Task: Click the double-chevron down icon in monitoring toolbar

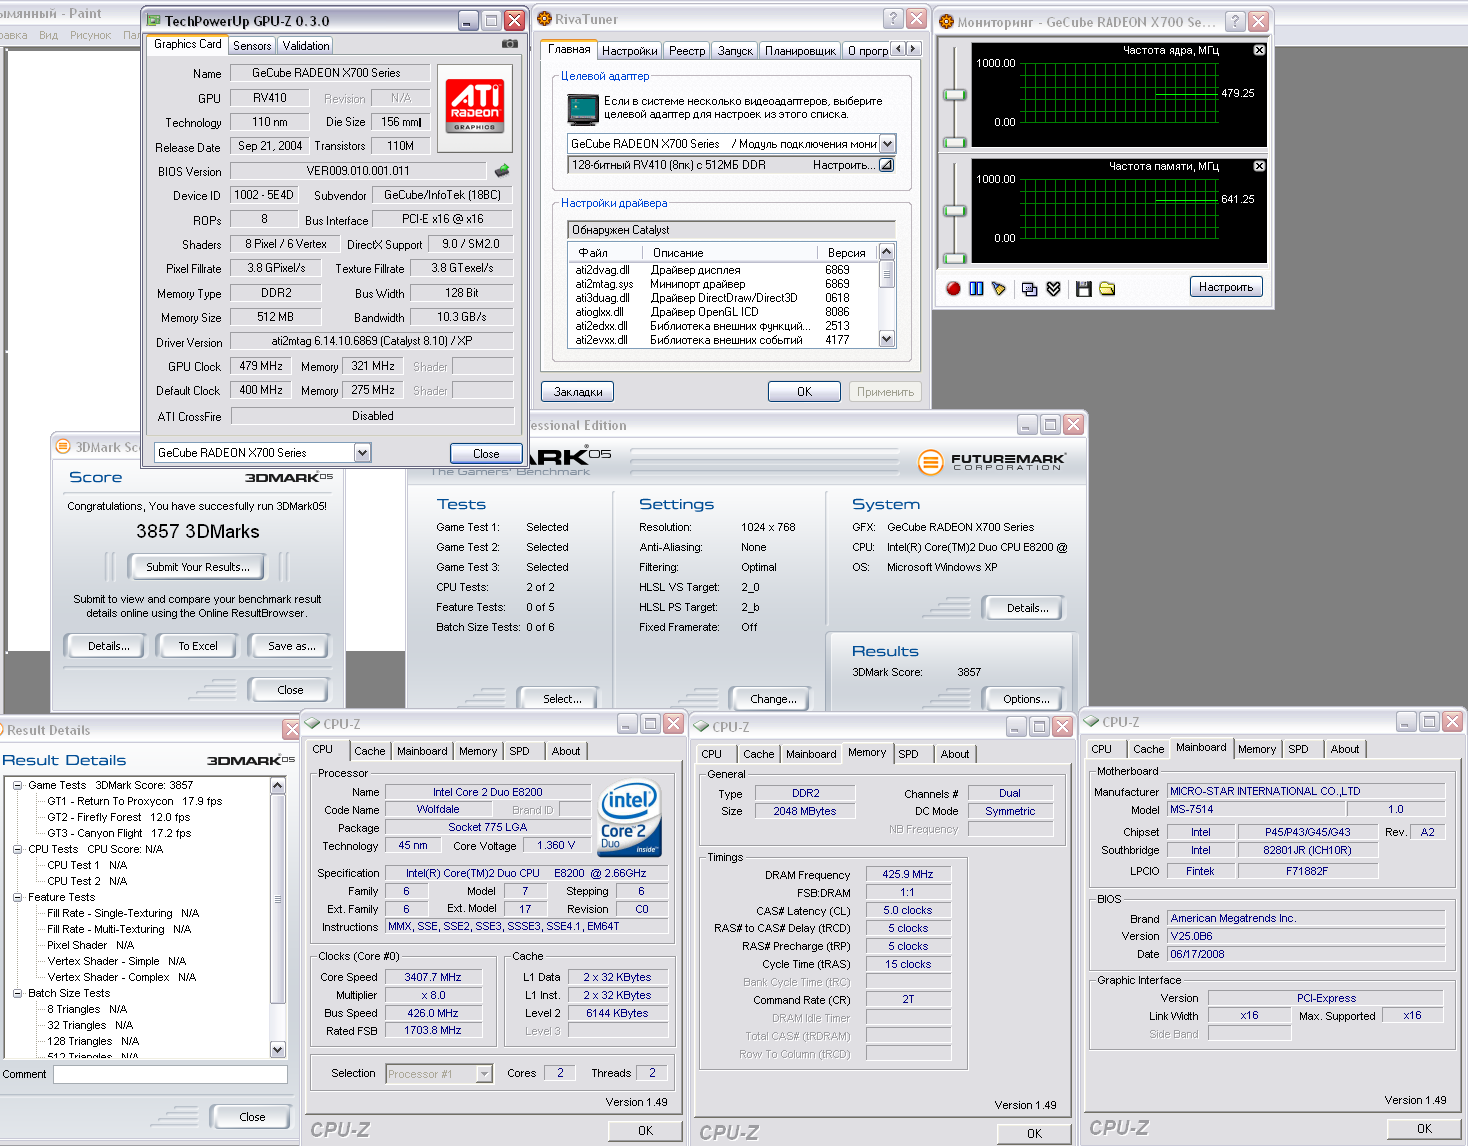Action: (x=1053, y=289)
